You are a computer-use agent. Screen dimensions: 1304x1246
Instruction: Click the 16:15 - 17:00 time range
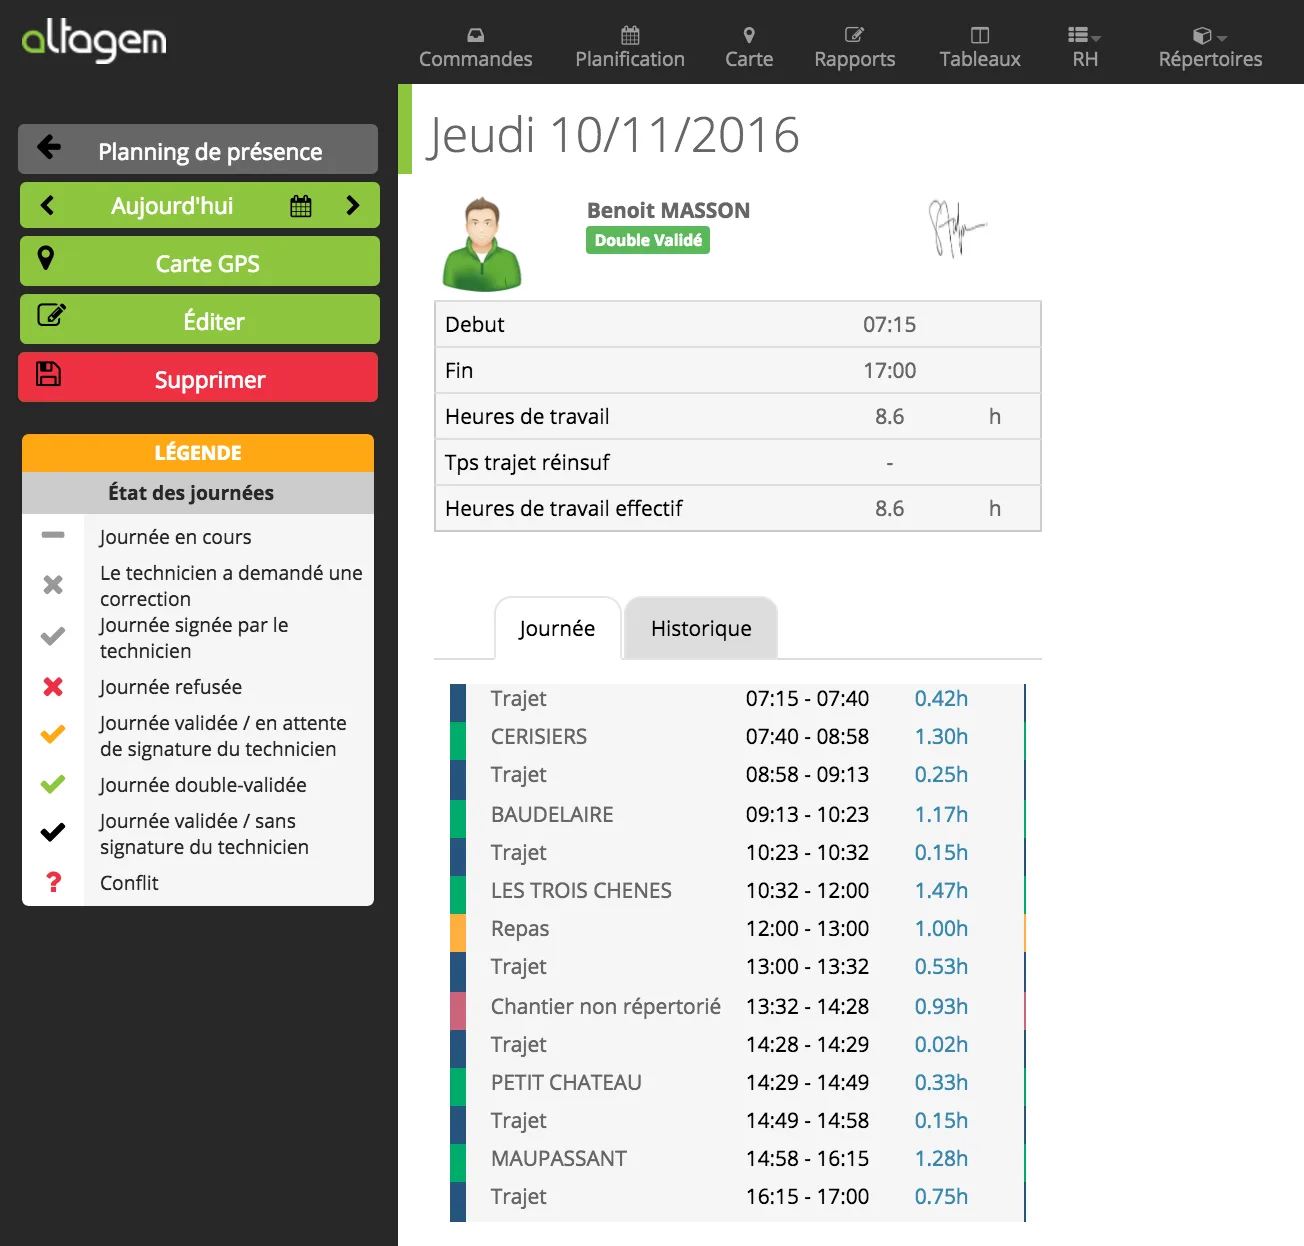point(807,1196)
